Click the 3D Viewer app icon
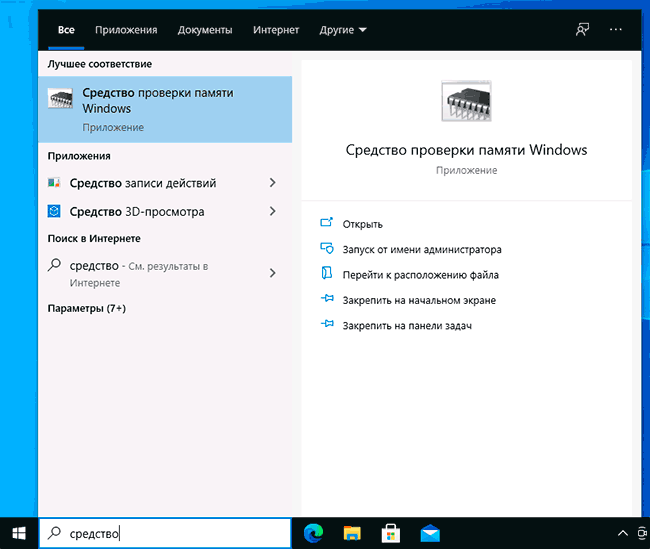Image resolution: width=650 pixels, height=549 pixels. tap(54, 211)
